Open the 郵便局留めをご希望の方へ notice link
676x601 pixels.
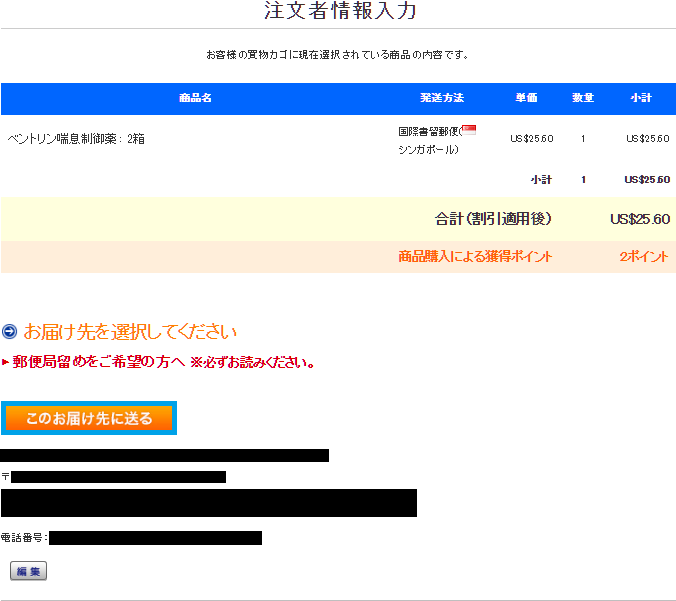pos(163,362)
